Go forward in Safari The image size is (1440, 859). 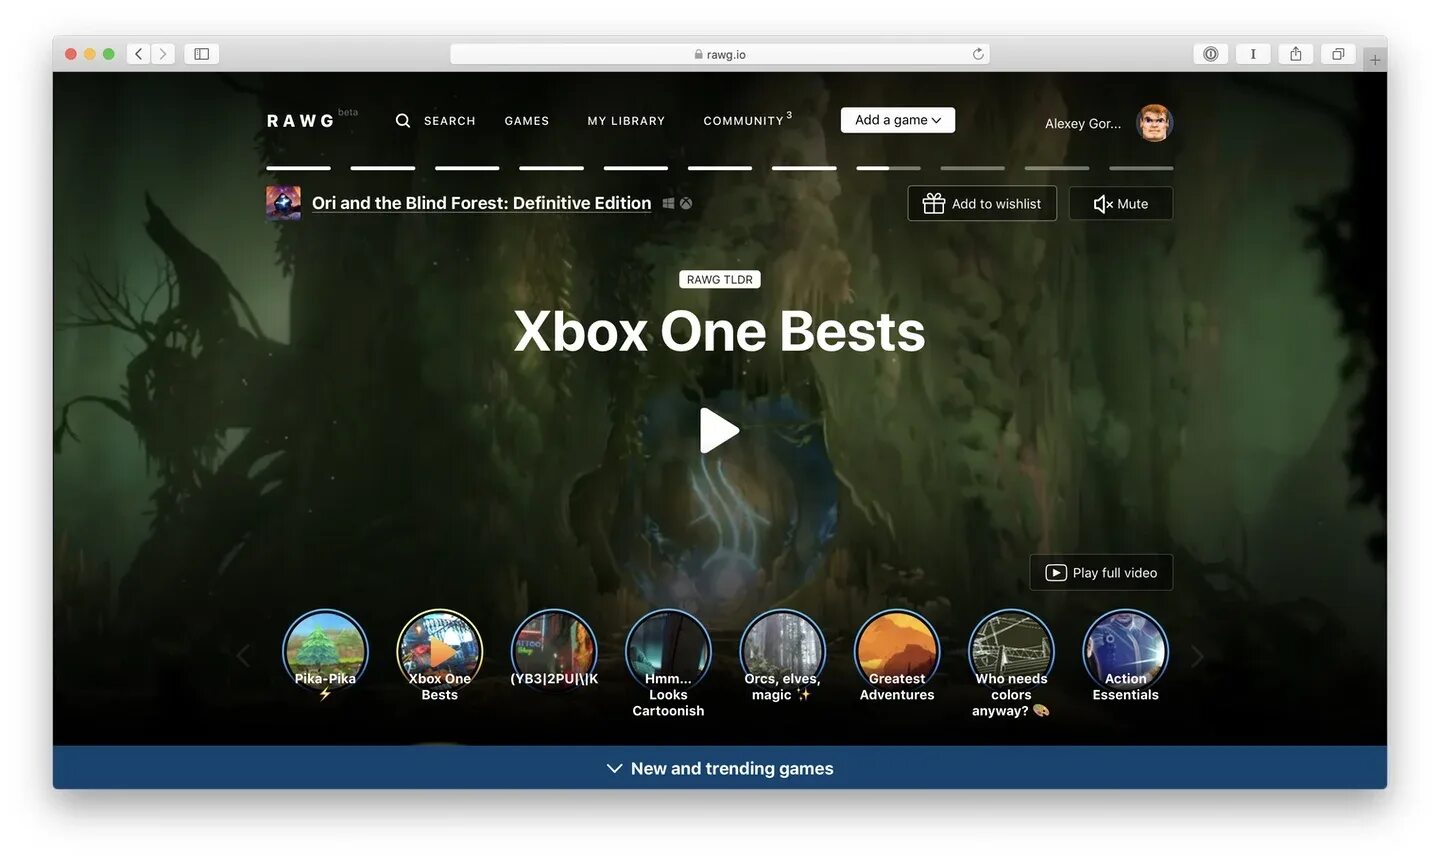163,54
